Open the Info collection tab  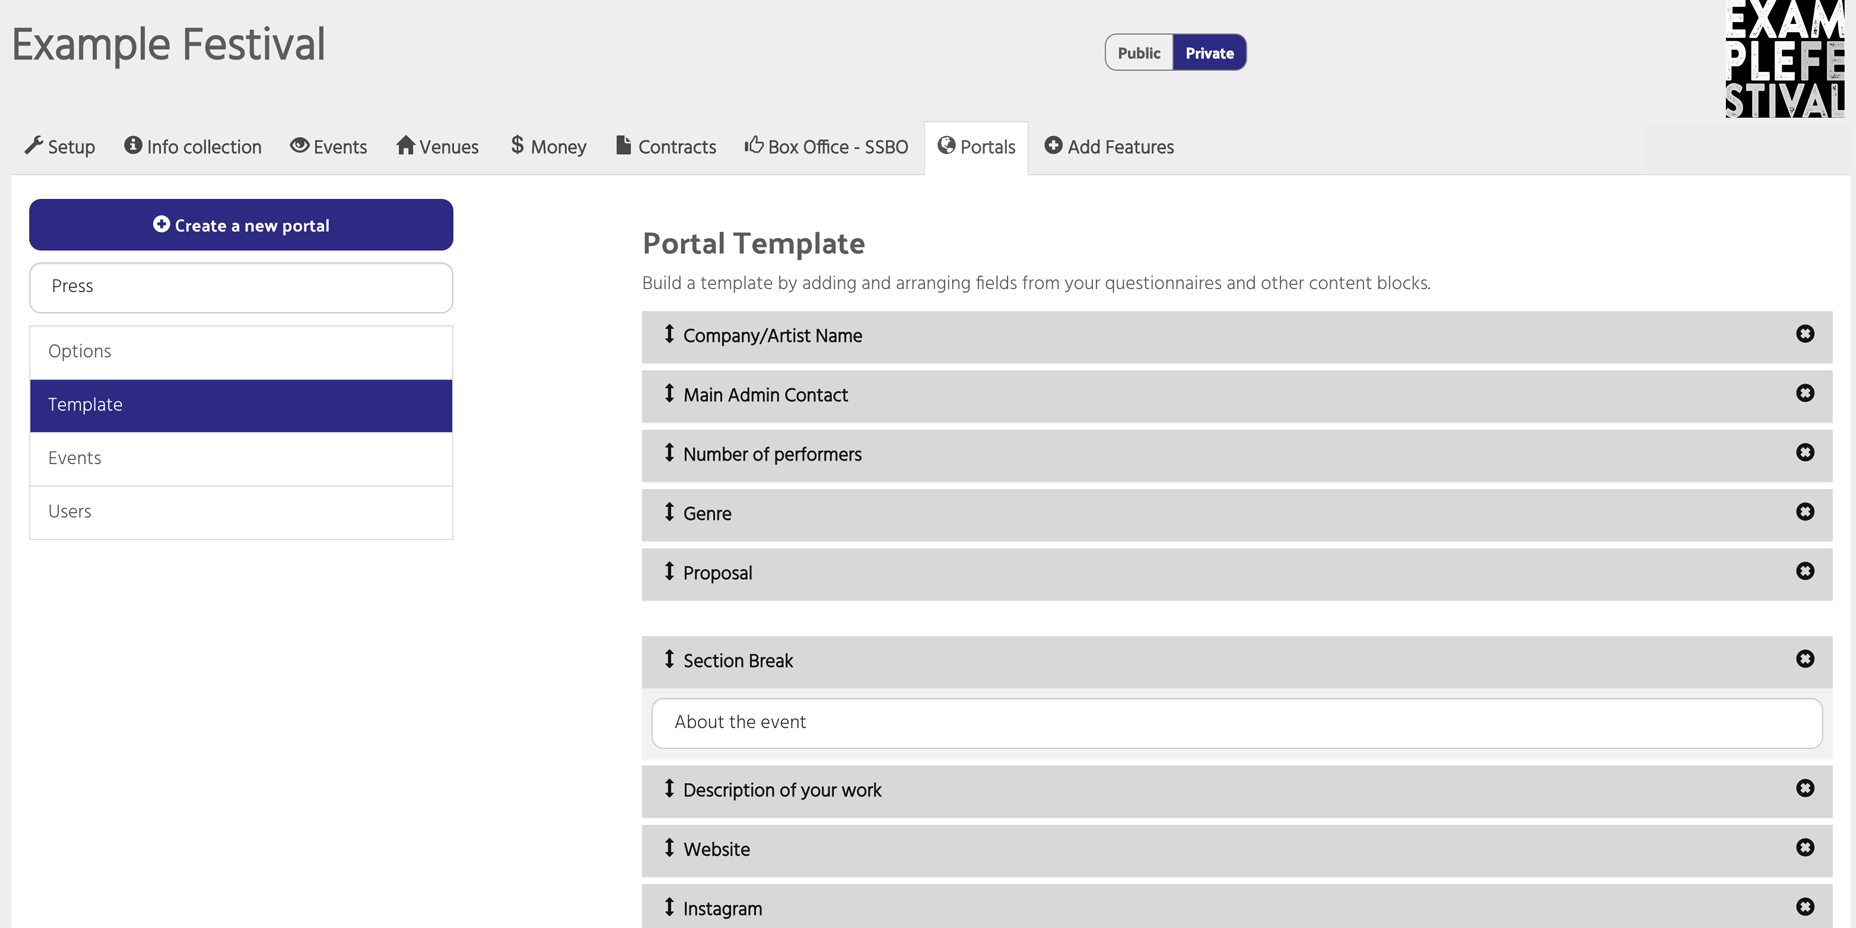[193, 147]
